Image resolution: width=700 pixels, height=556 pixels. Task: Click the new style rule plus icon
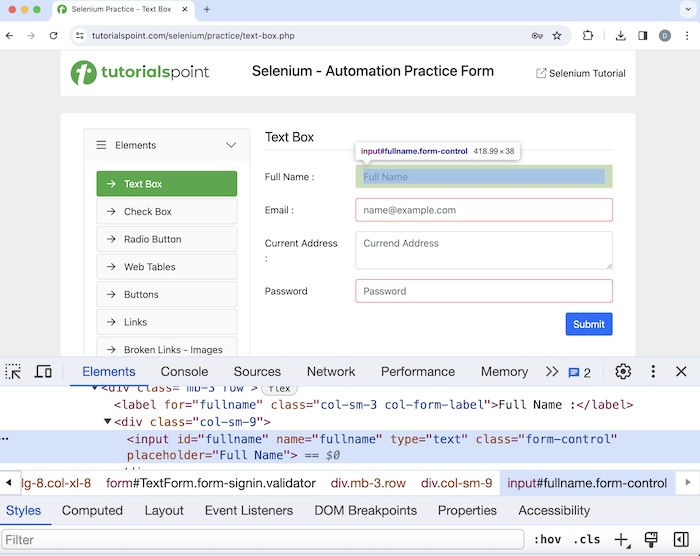[621, 540]
